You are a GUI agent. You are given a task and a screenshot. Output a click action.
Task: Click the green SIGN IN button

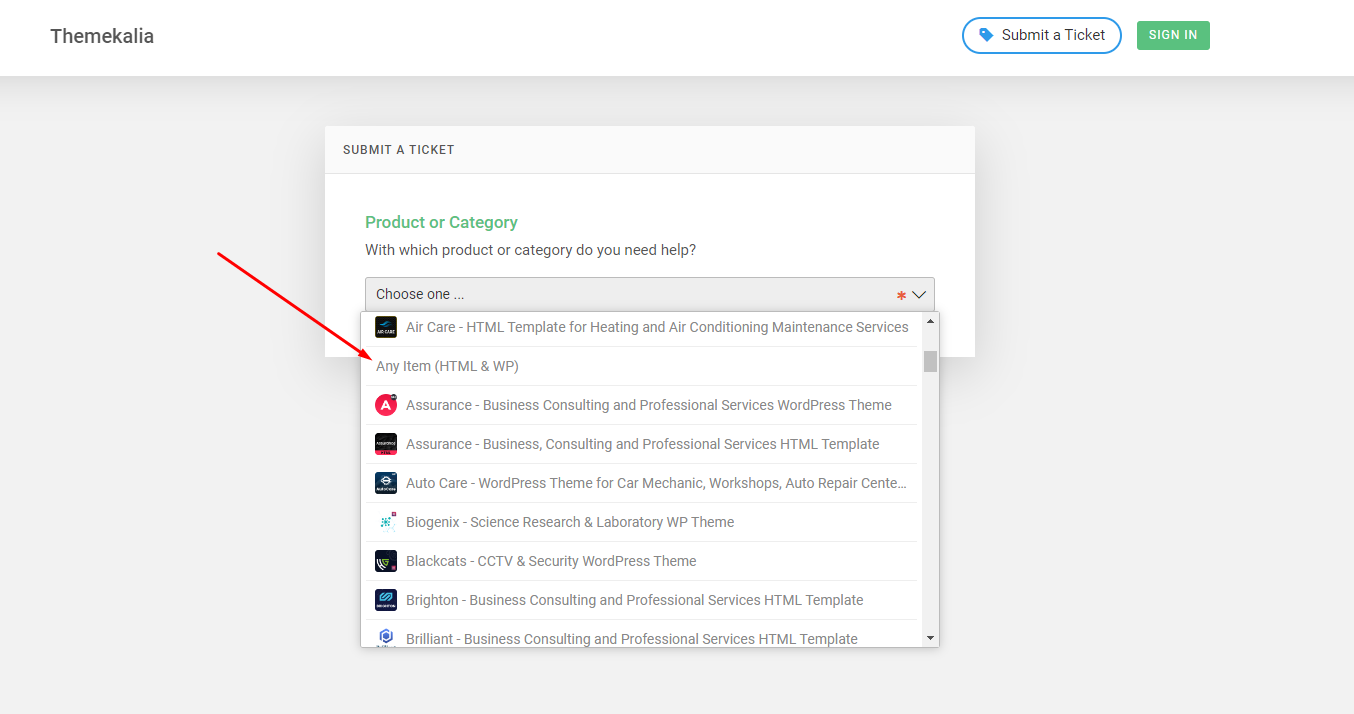click(x=1173, y=35)
